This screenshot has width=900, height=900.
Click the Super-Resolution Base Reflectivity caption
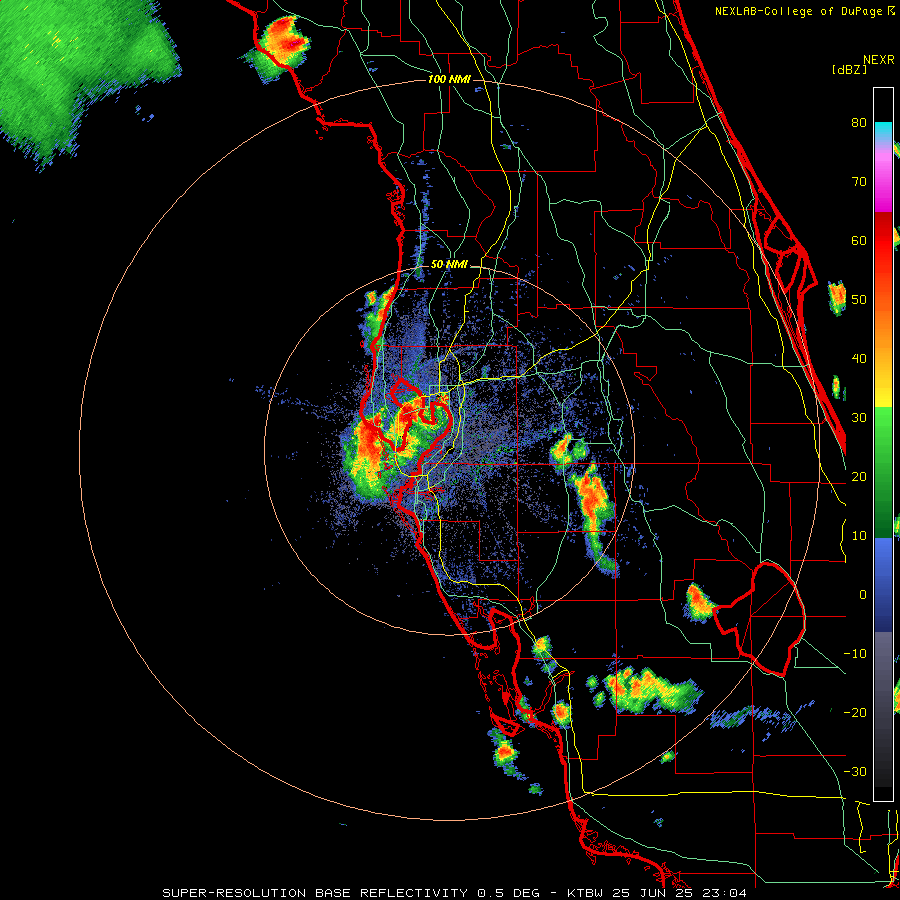pos(455,893)
